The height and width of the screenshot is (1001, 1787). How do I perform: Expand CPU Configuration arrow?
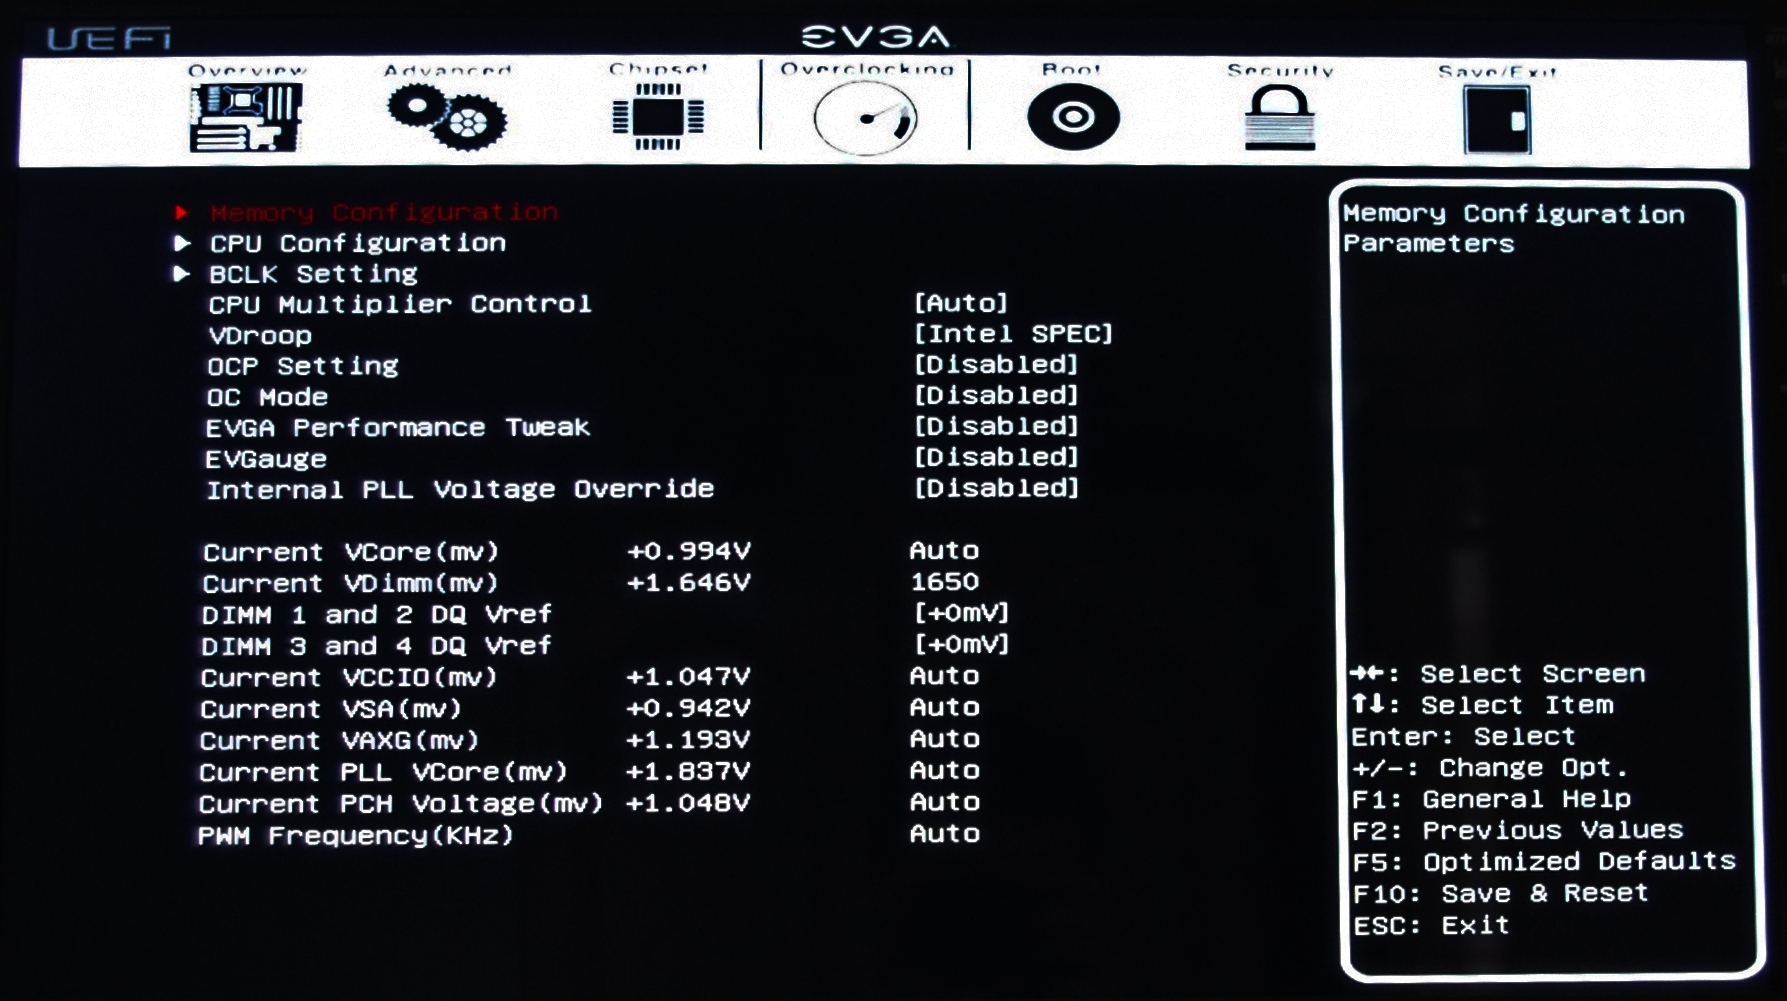tap(181, 243)
